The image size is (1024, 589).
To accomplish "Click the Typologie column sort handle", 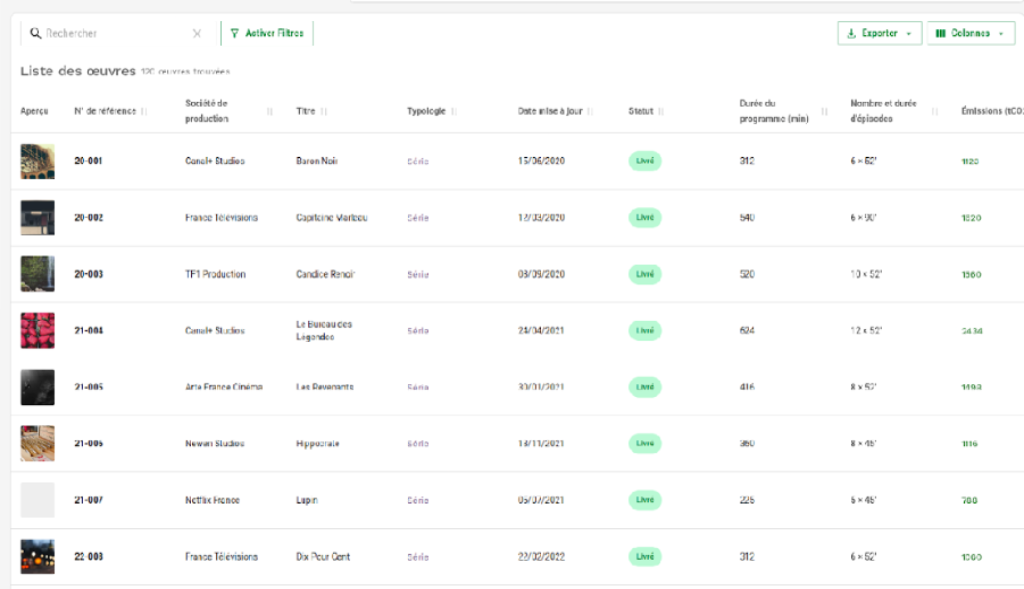I will pyautogui.click(x=454, y=111).
